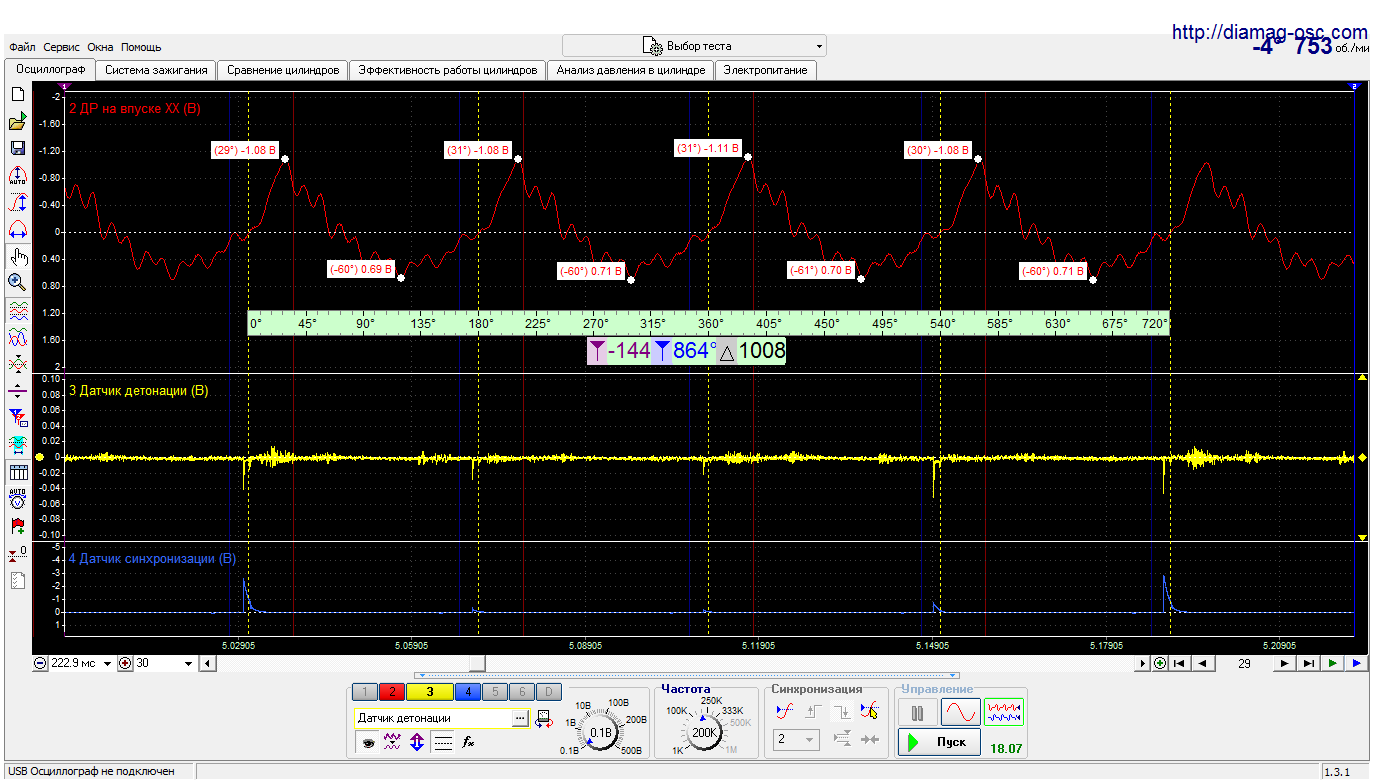Click the AUTO gauge icon in left toolbar

click(17, 498)
